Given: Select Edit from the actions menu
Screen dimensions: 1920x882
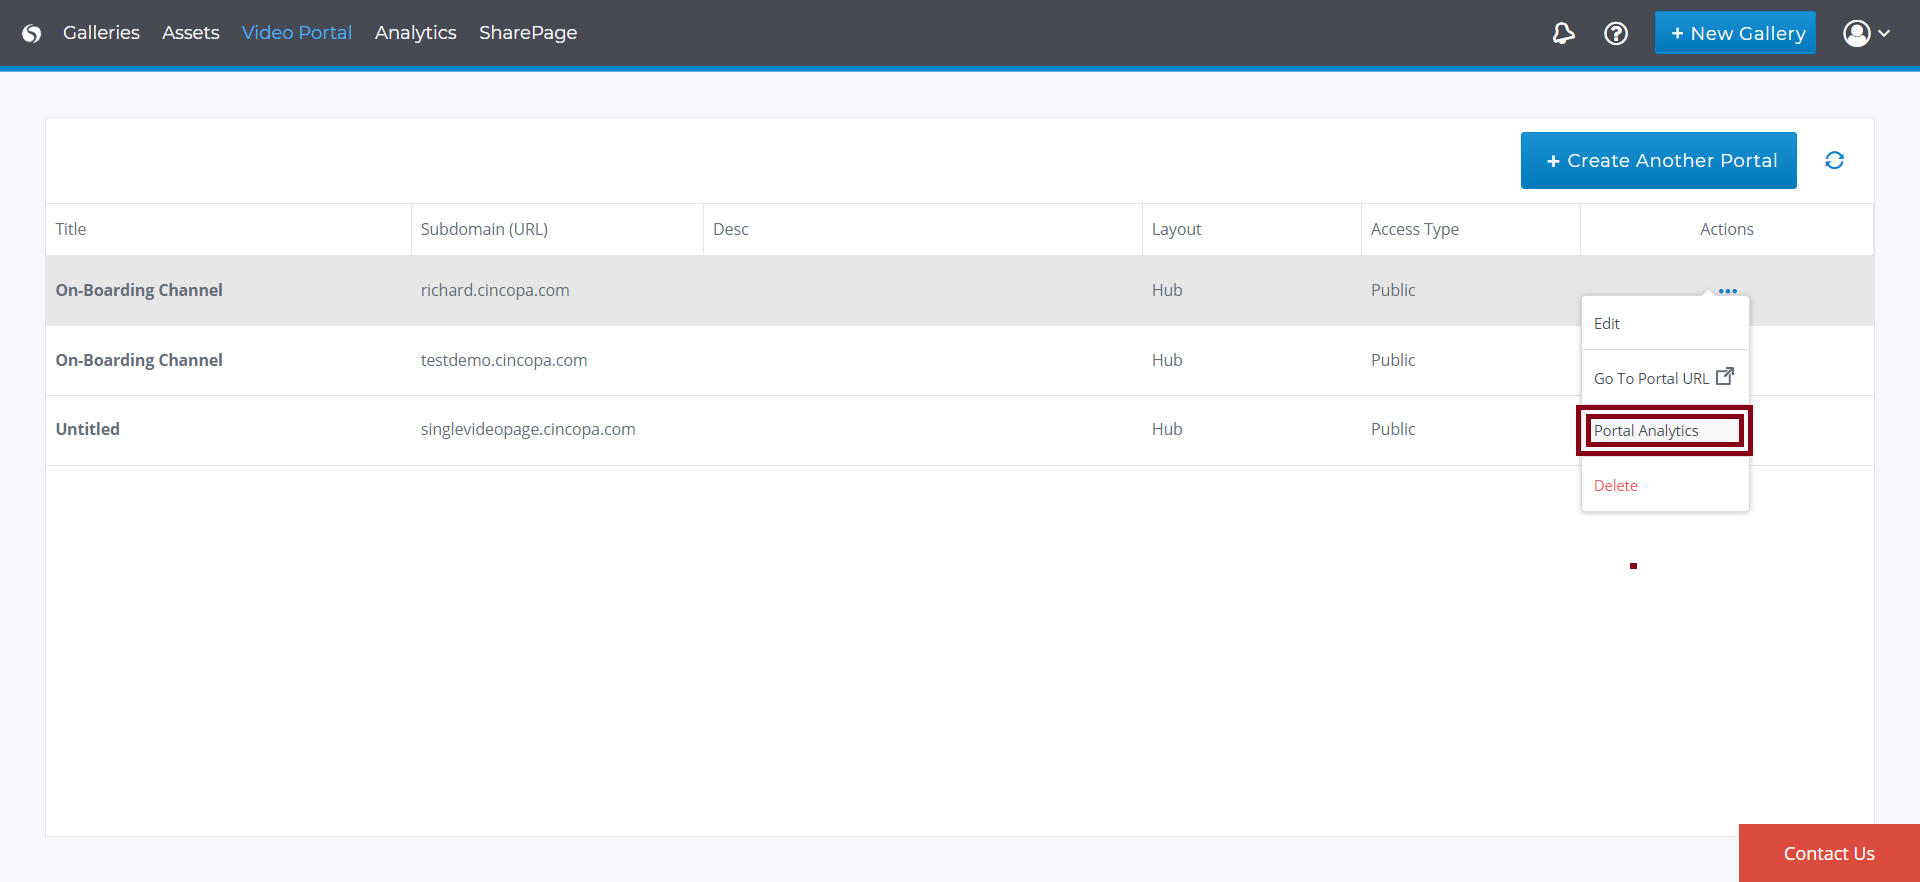Looking at the screenshot, I should click(1606, 323).
